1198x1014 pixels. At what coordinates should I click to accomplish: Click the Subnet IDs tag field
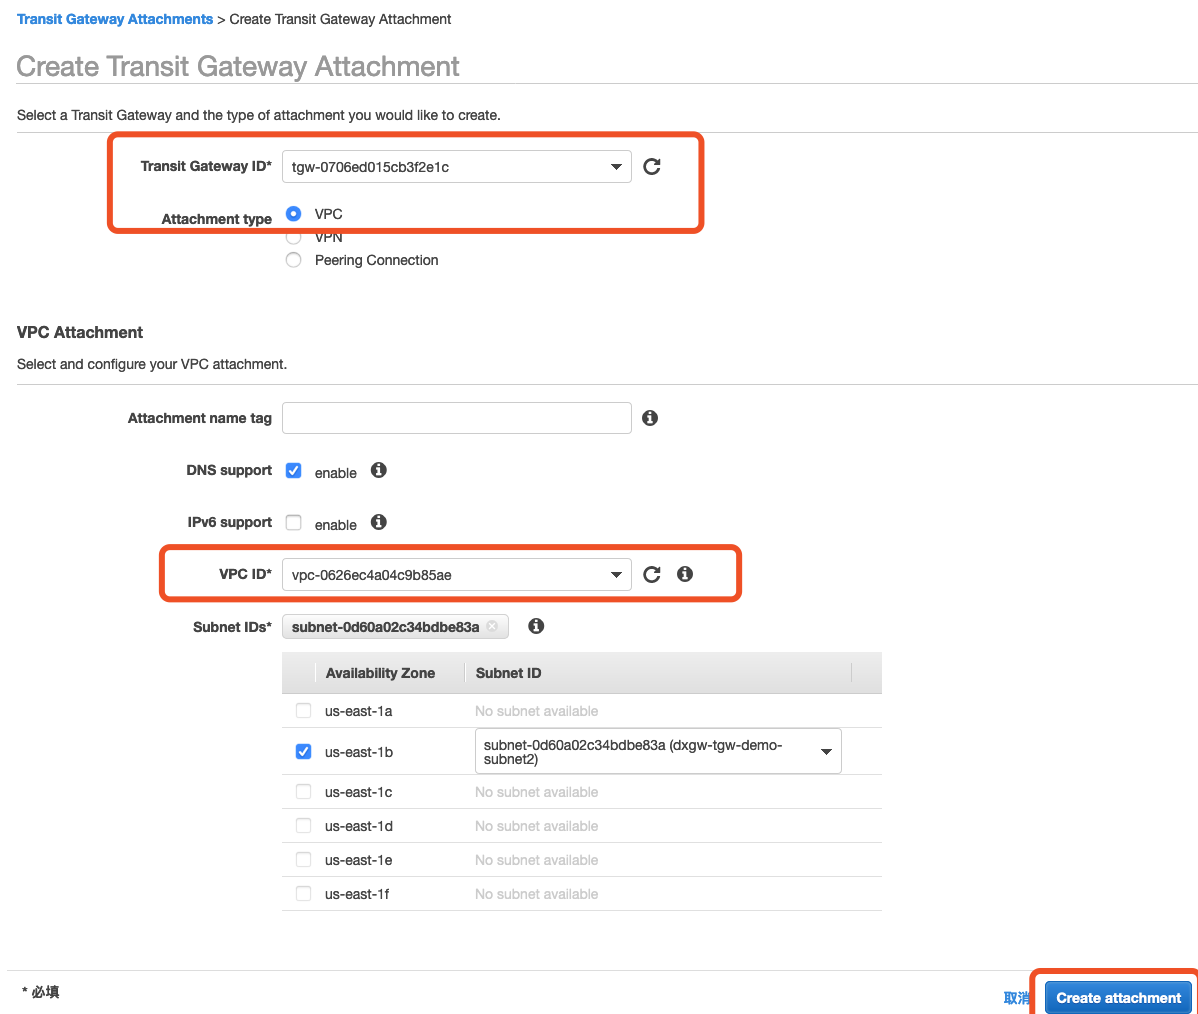click(395, 627)
